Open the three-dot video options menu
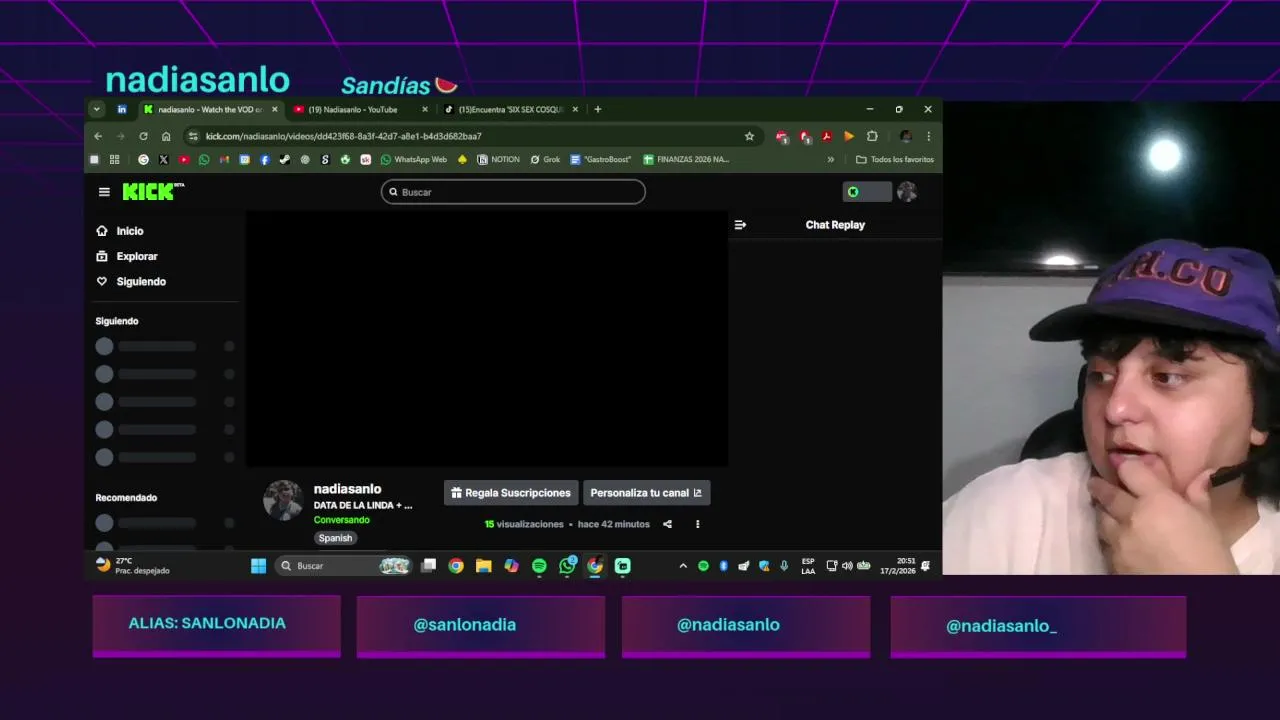Screen dimensions: 1280x720 [x=697, y=524]
